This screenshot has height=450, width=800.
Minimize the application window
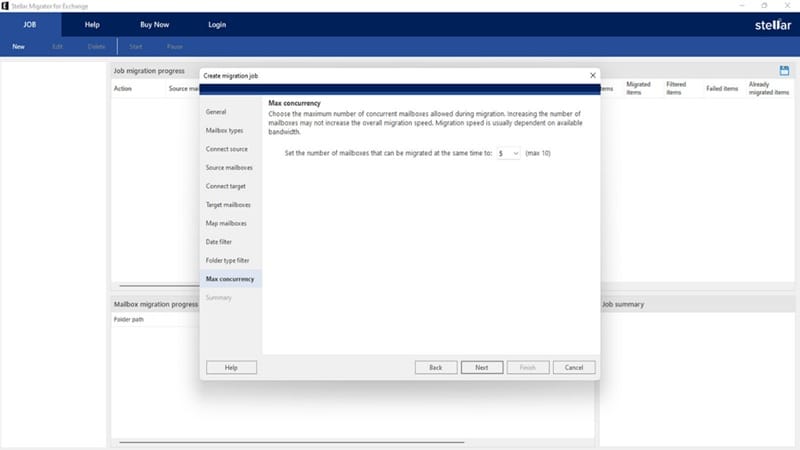741,6
